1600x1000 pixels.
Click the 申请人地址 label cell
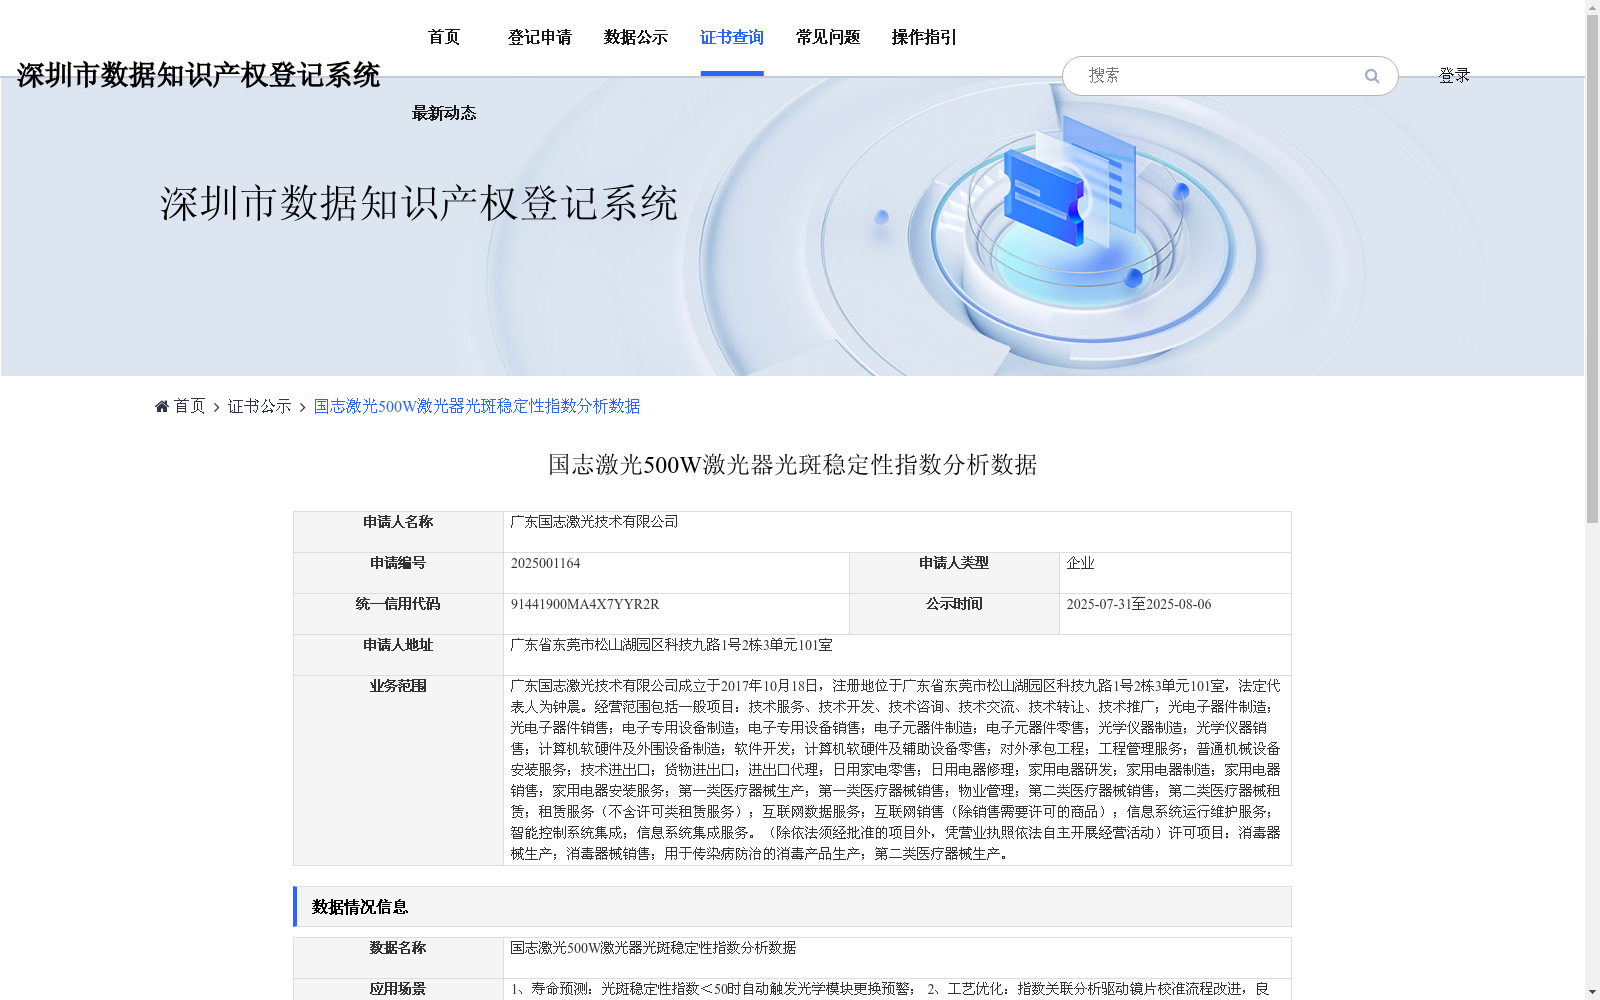[x=398, y=655]
